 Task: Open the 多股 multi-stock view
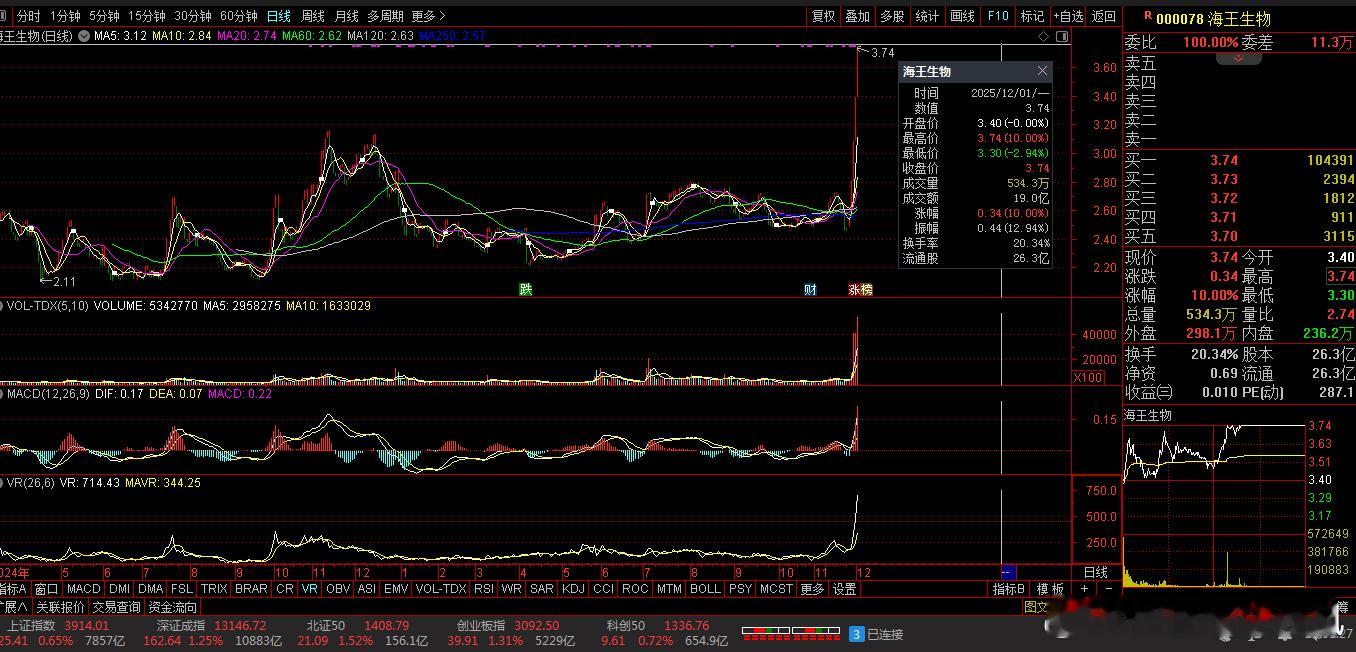point(892,16)
